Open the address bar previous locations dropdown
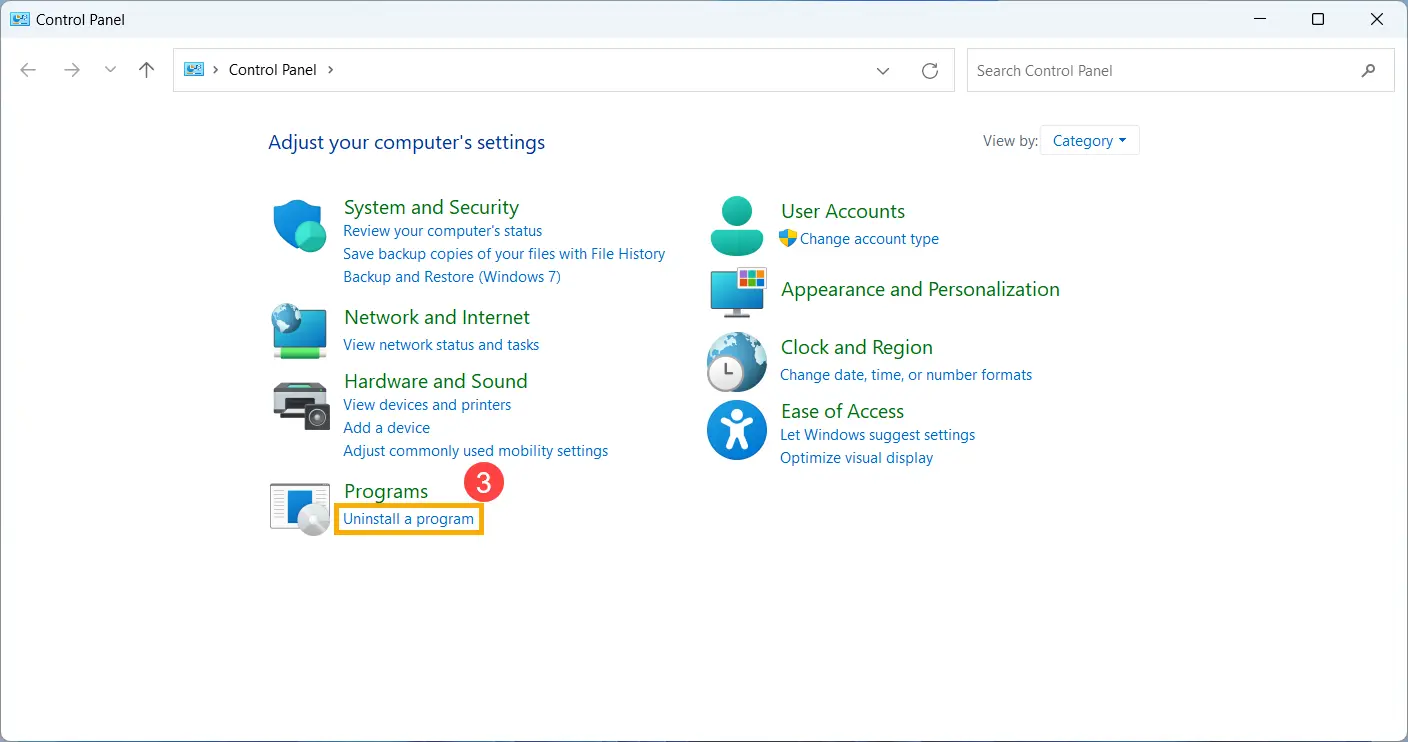This screenshot has width=1408, height=742. (883, 70)
